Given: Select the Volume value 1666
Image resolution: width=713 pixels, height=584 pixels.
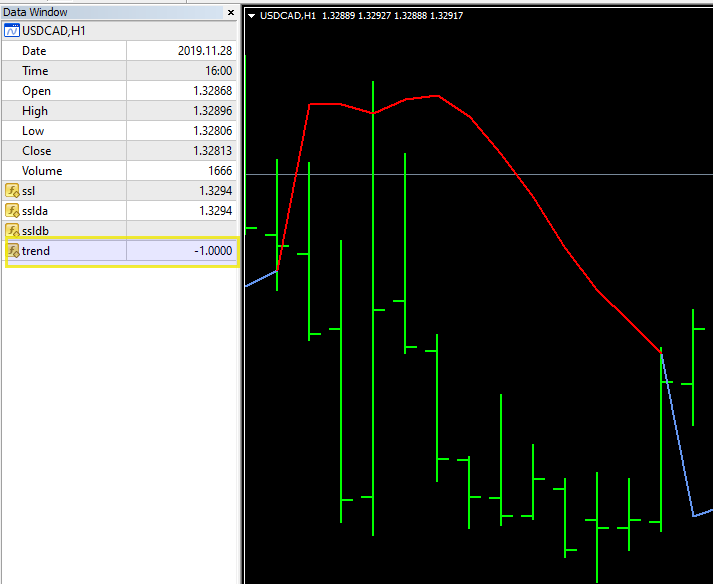Looking at the screenshot, I should click(220, 171).
